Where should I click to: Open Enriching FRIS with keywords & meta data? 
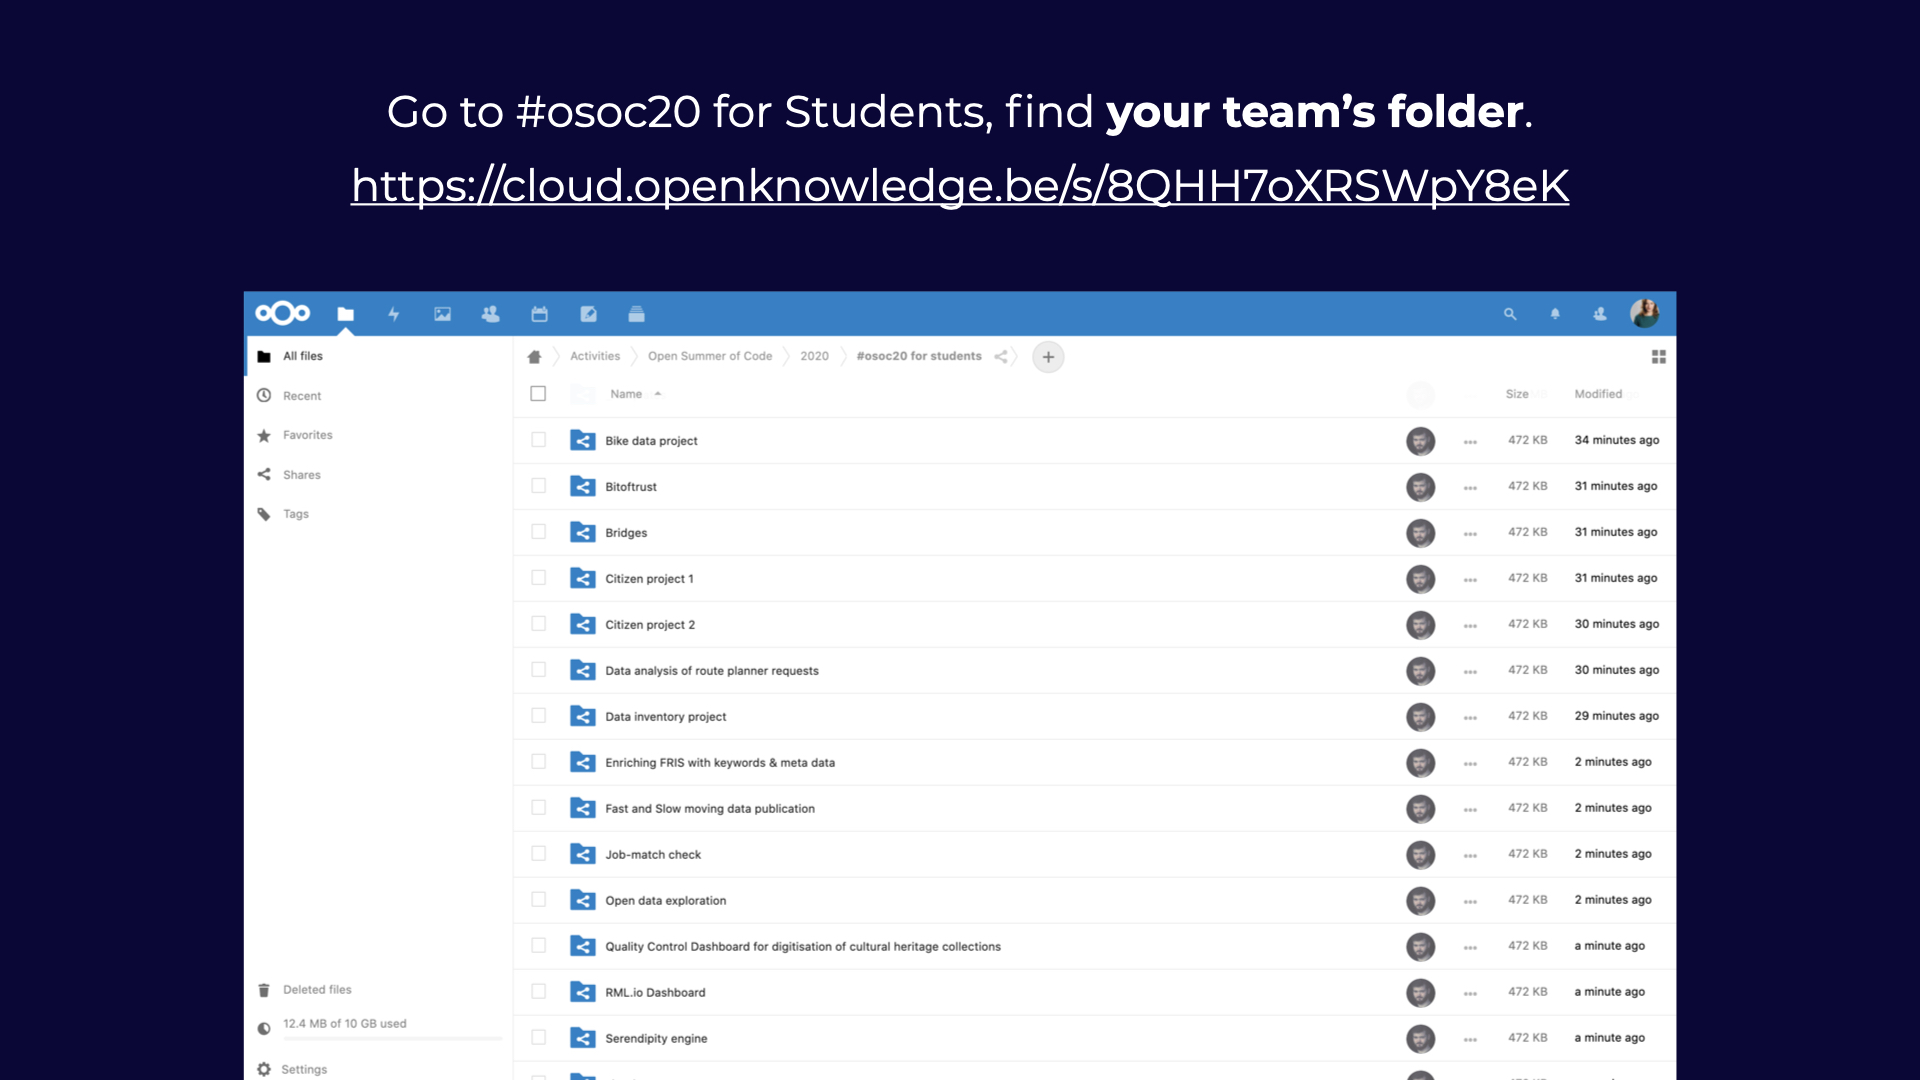[719, 763]
